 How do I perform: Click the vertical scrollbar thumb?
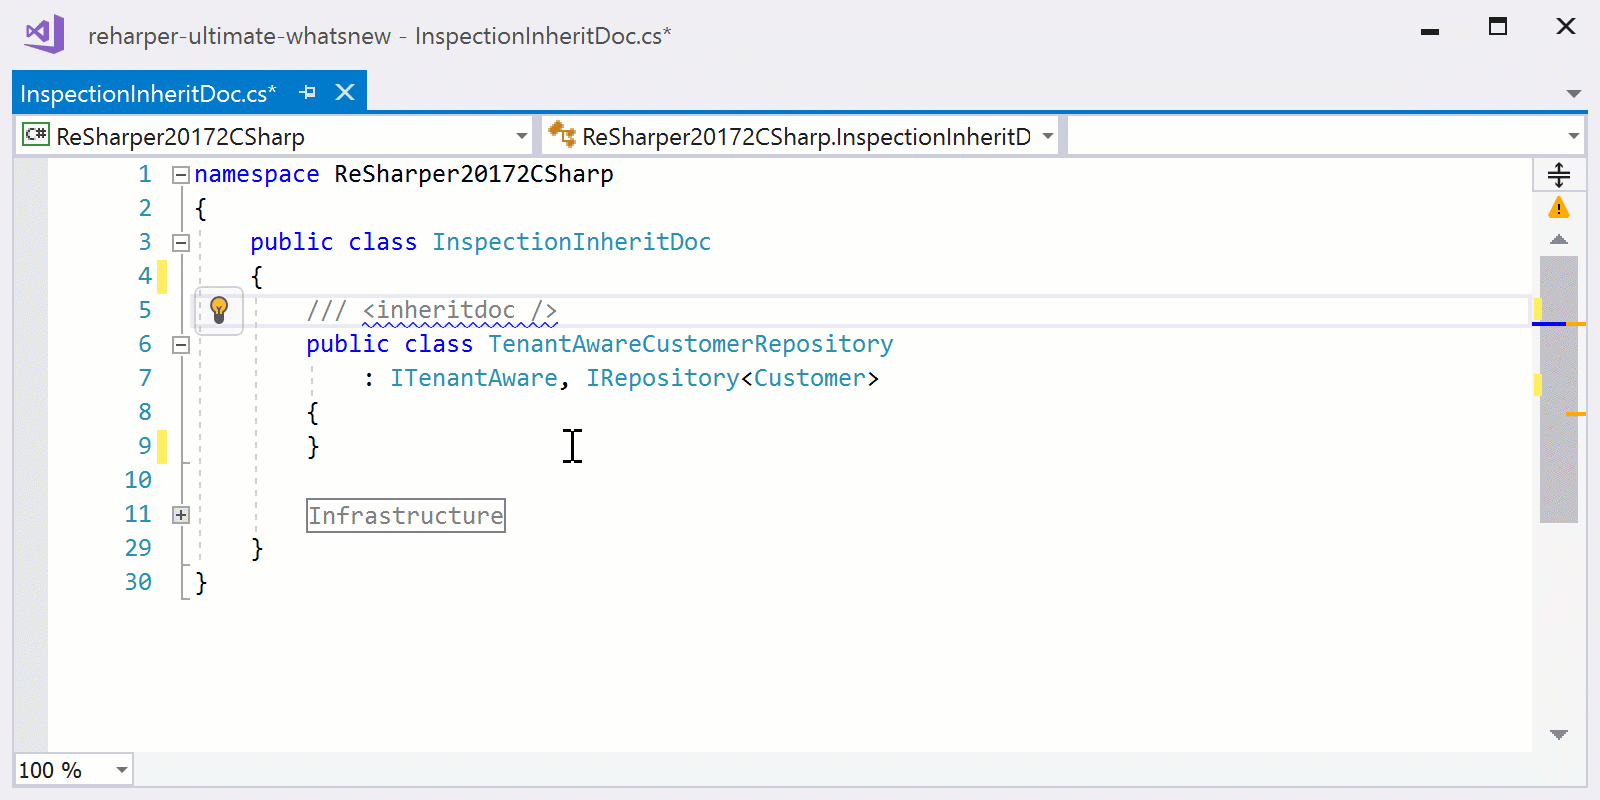click(x=1558, y=390)
